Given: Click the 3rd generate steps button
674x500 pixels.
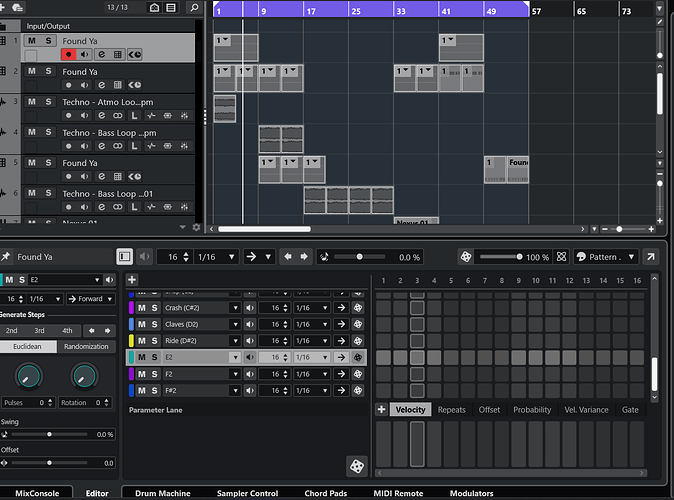Looking at the screenshot, I should tap(40, 331).
